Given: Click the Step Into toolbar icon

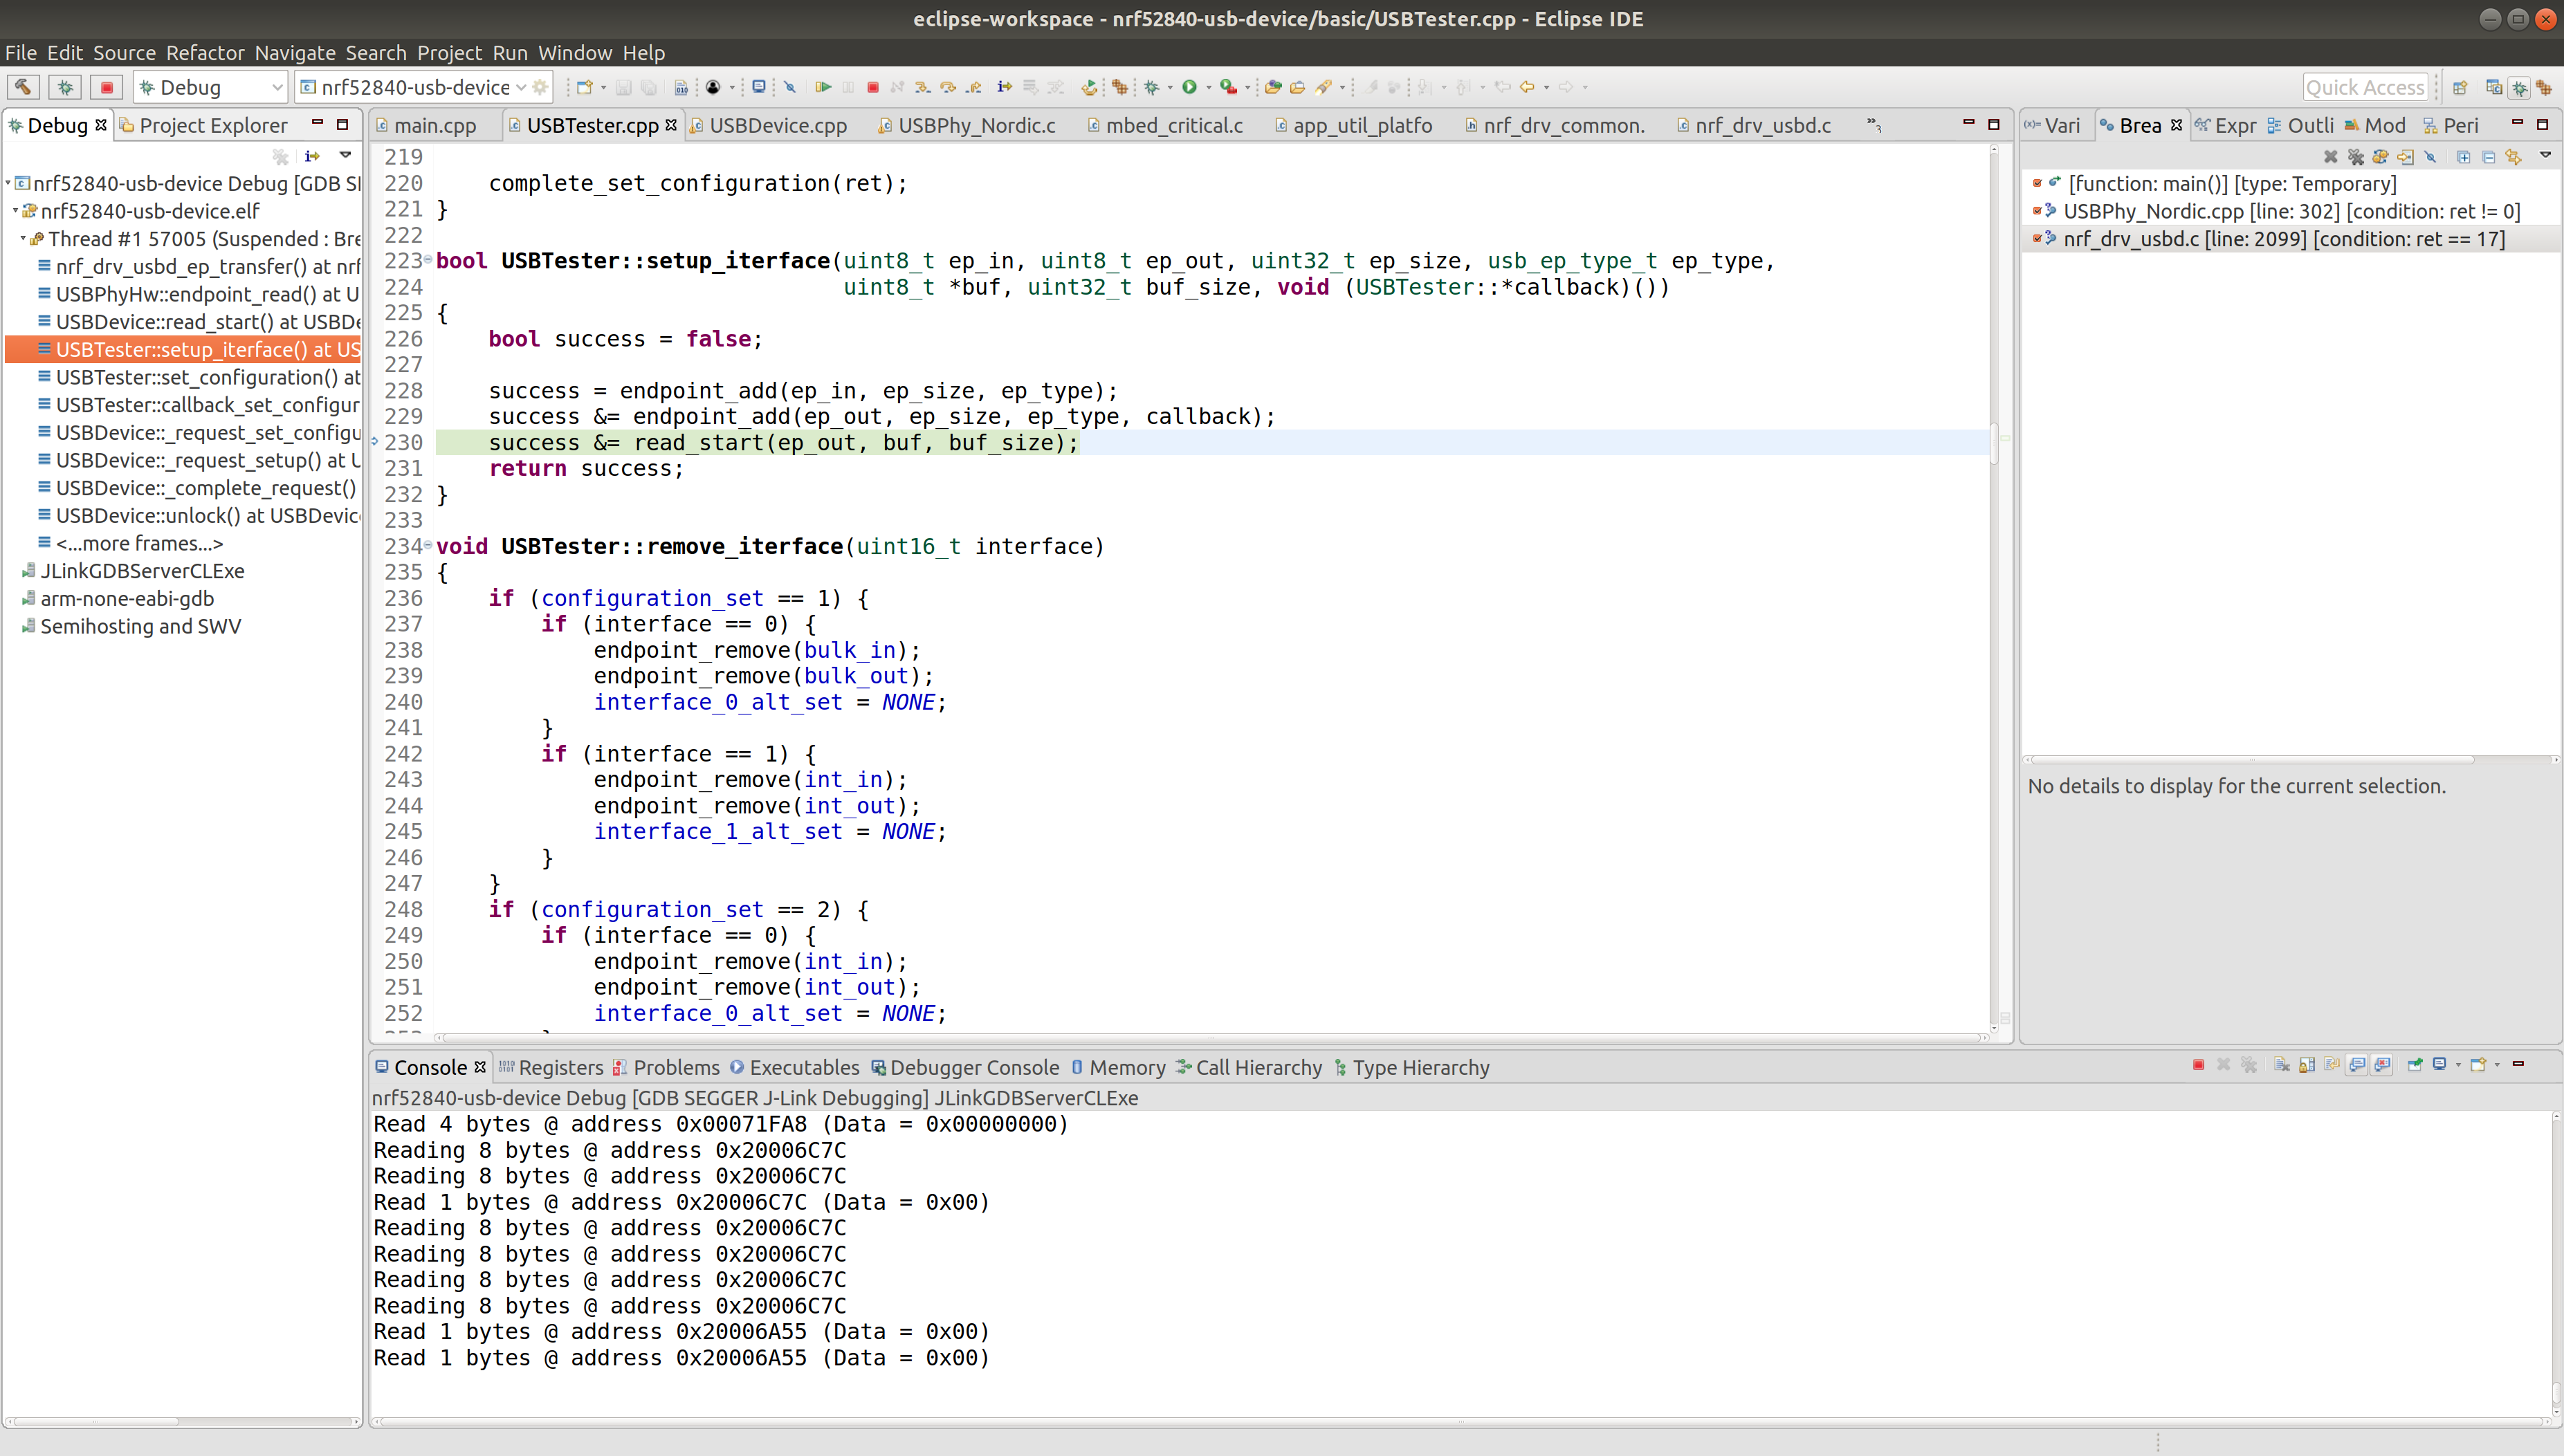Looking at the screenshot, I should pyautogui.click(x=923, y=87).
